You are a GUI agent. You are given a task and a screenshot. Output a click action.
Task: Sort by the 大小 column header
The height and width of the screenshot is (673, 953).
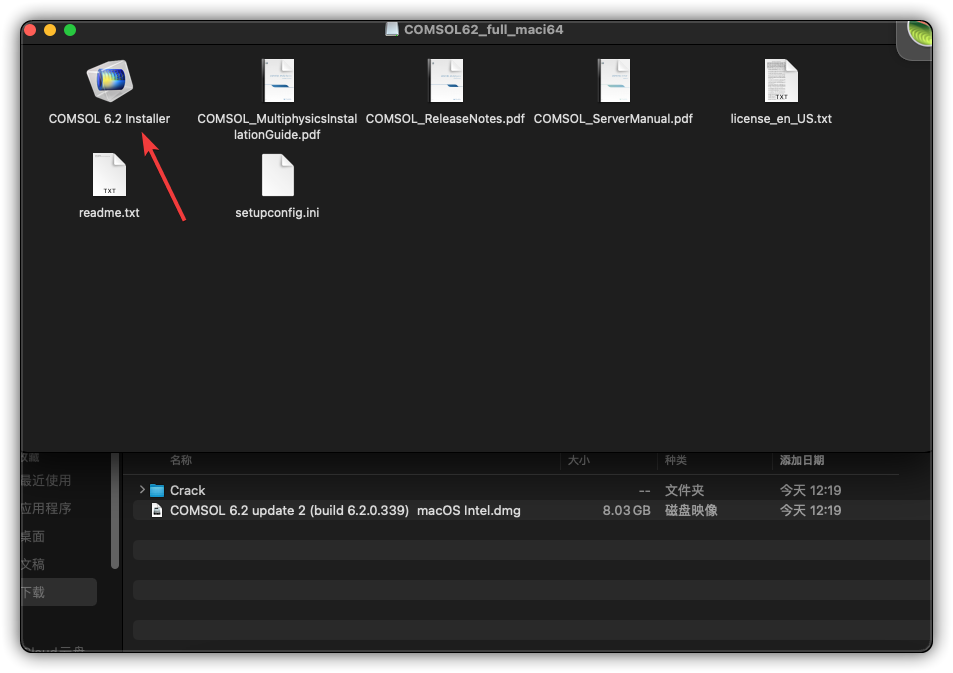pos(579,460)
